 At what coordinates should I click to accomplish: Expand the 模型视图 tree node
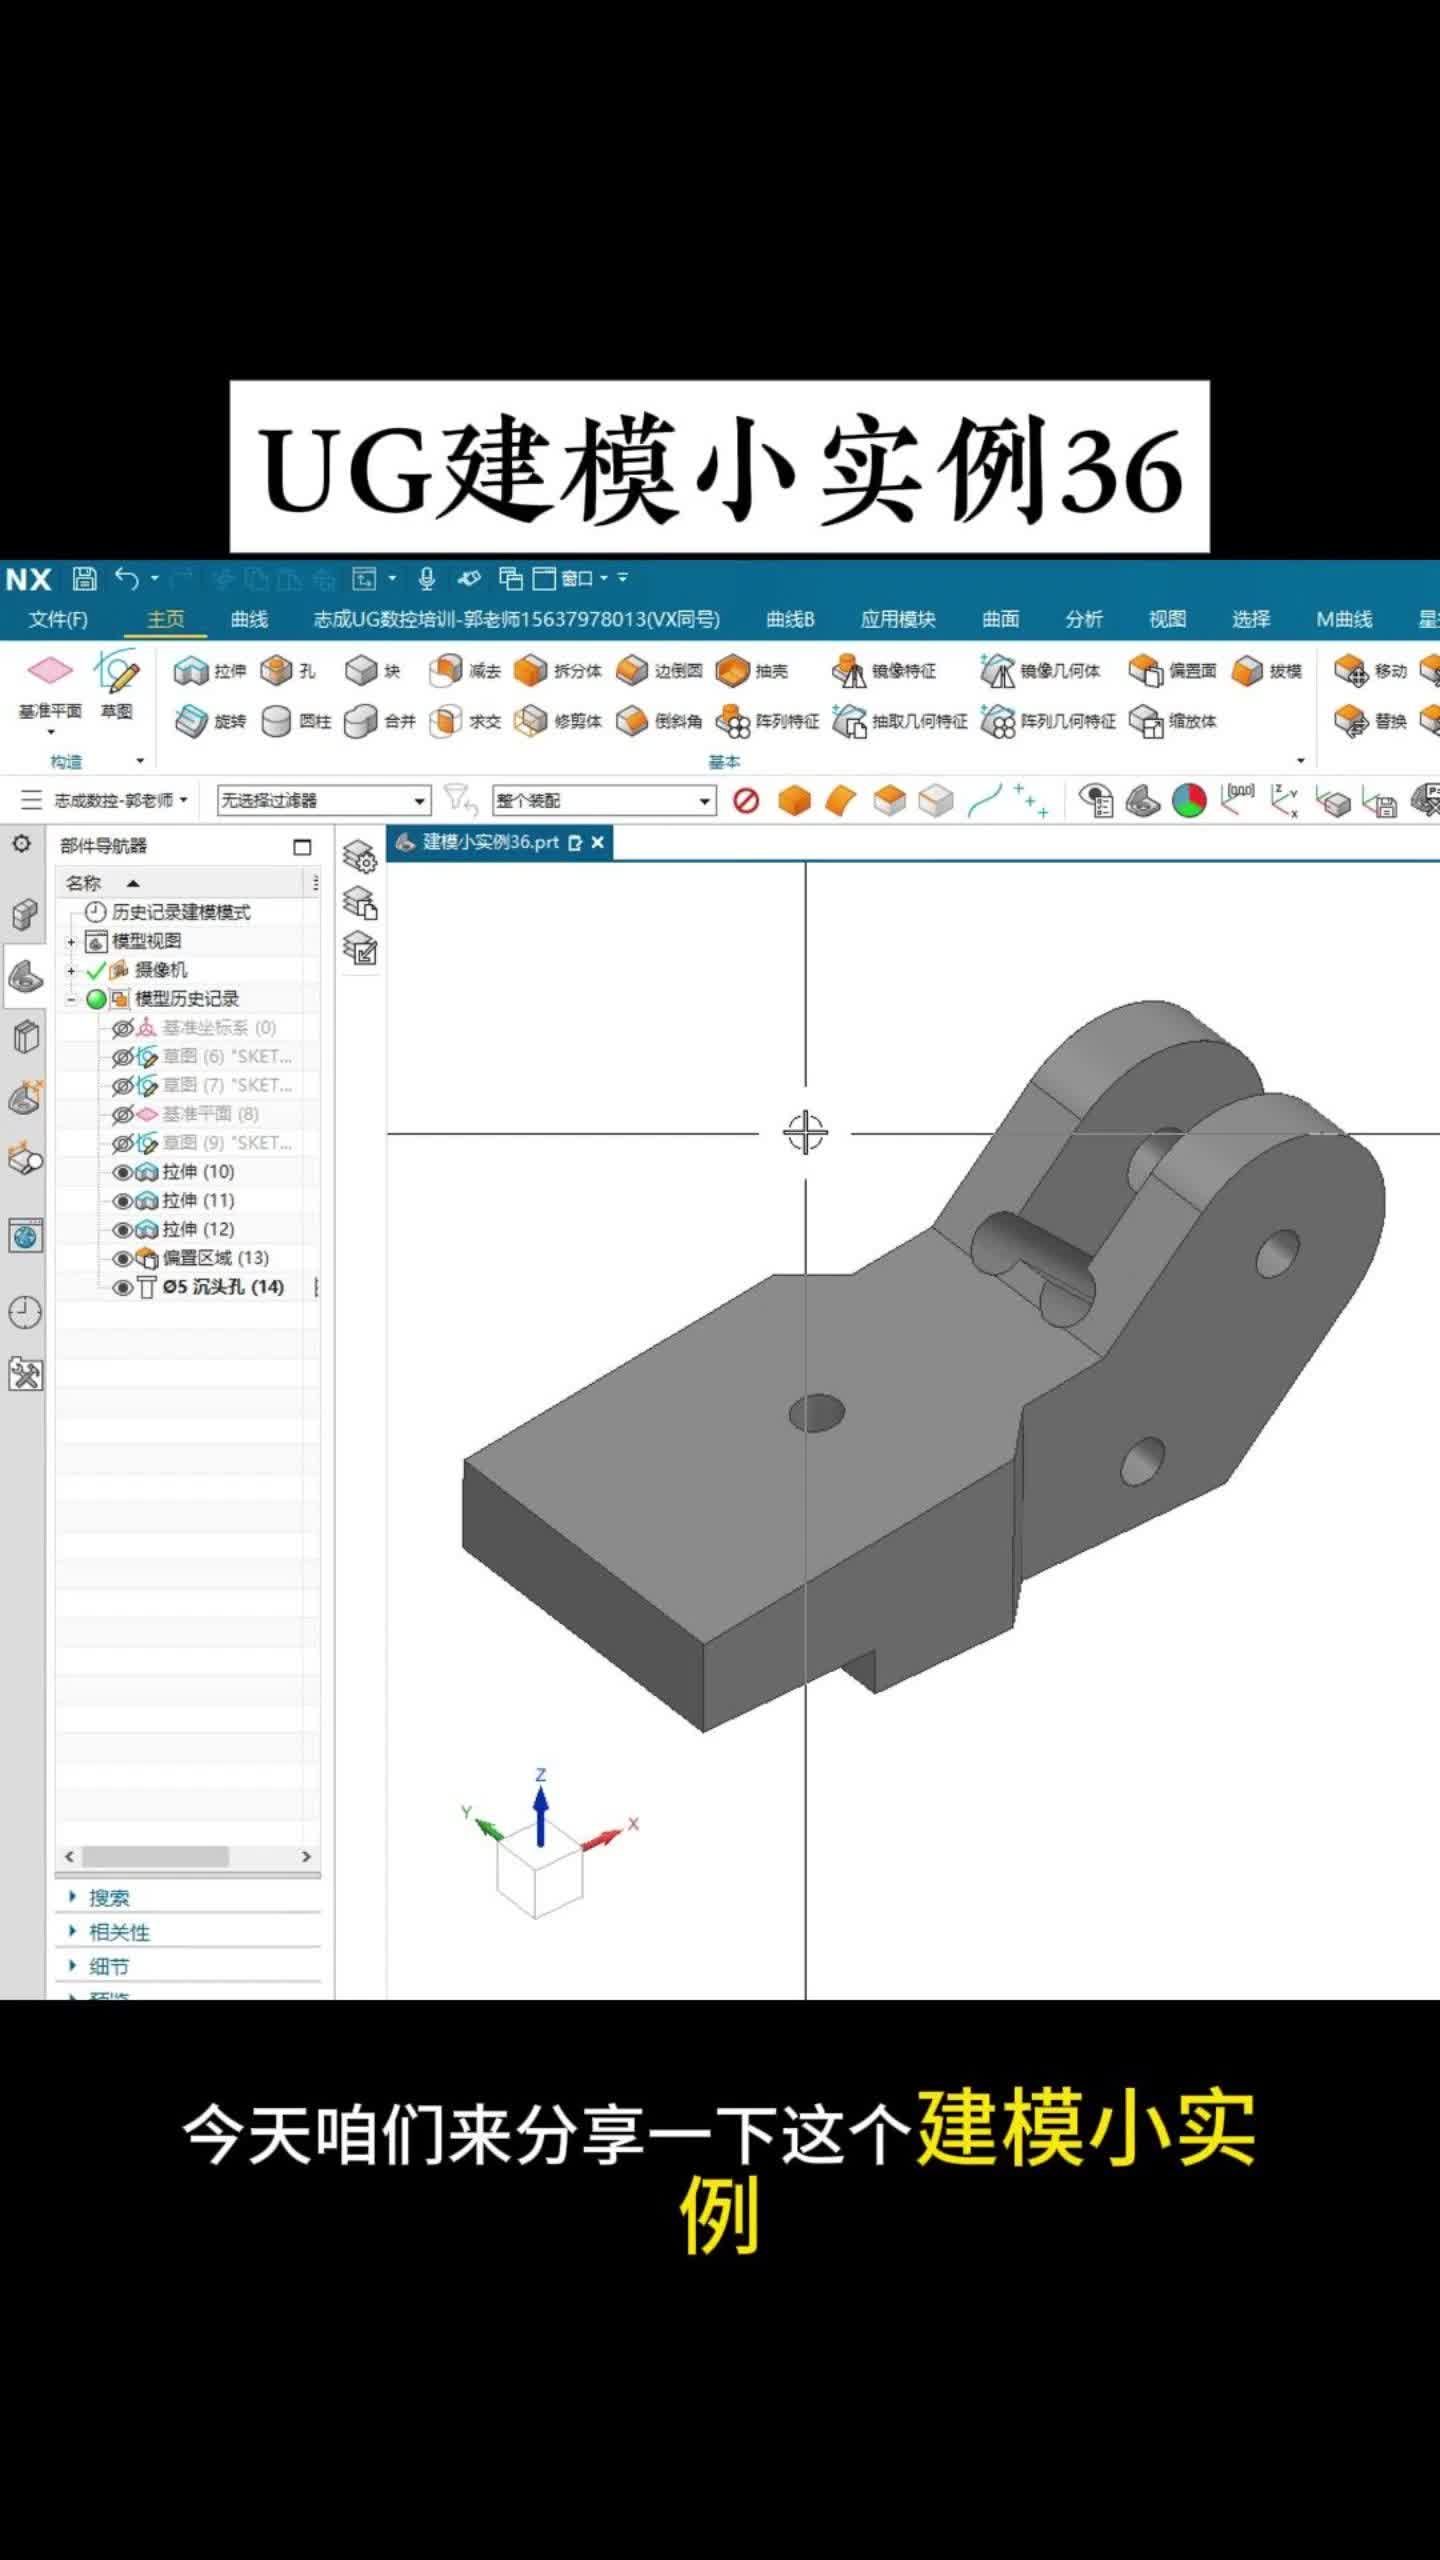click(71, 941)
